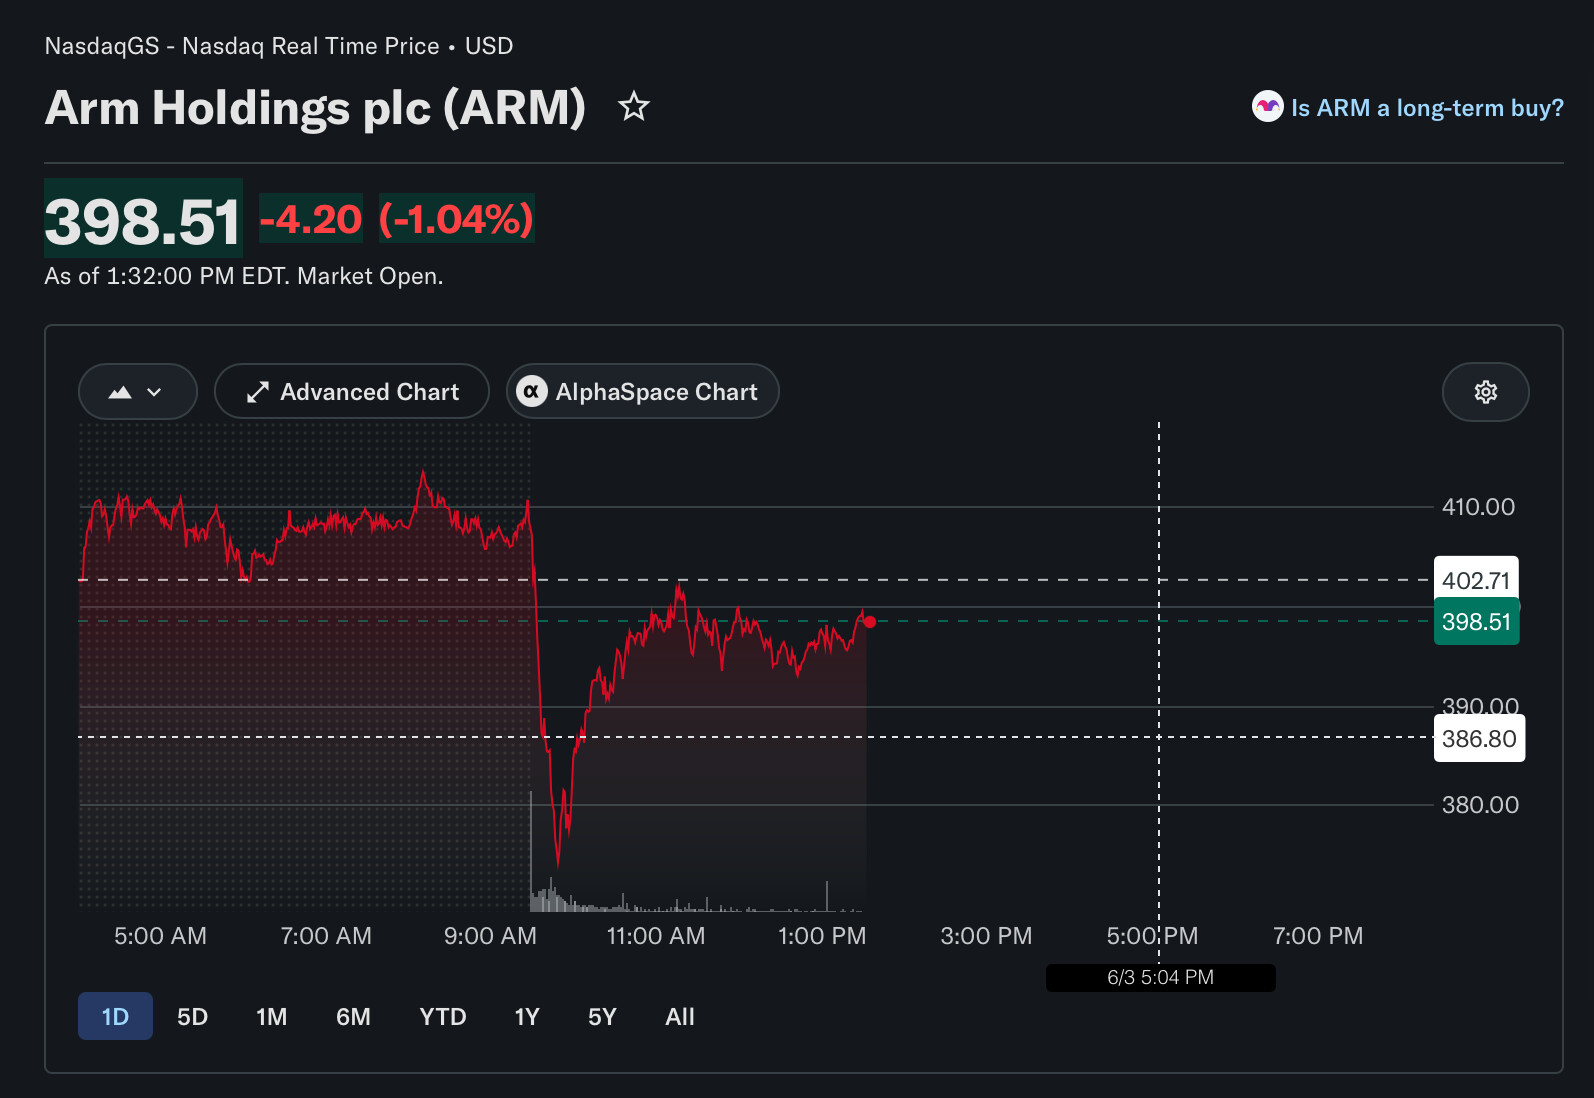Click the 6/3 5:04 PM crosshair time label
This screenshot has width=1594, height=1098.
1160,977
